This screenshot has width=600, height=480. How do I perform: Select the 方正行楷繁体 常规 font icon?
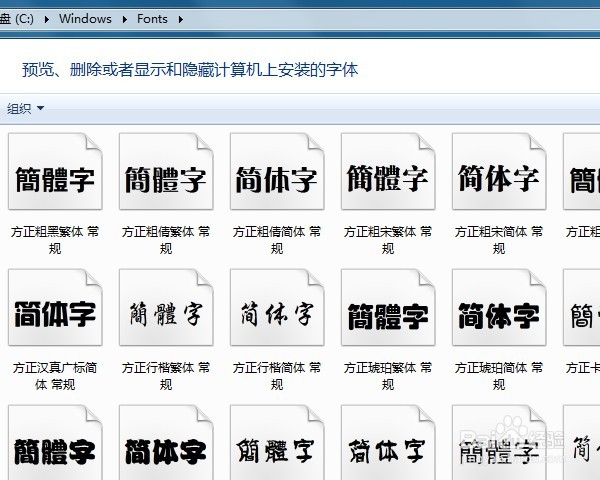(x=166, y=307)
